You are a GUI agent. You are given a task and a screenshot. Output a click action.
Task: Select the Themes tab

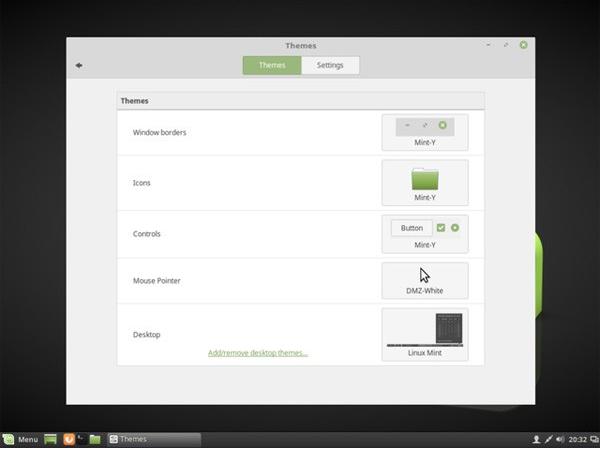pyautogui.click(x=272, y=65)
